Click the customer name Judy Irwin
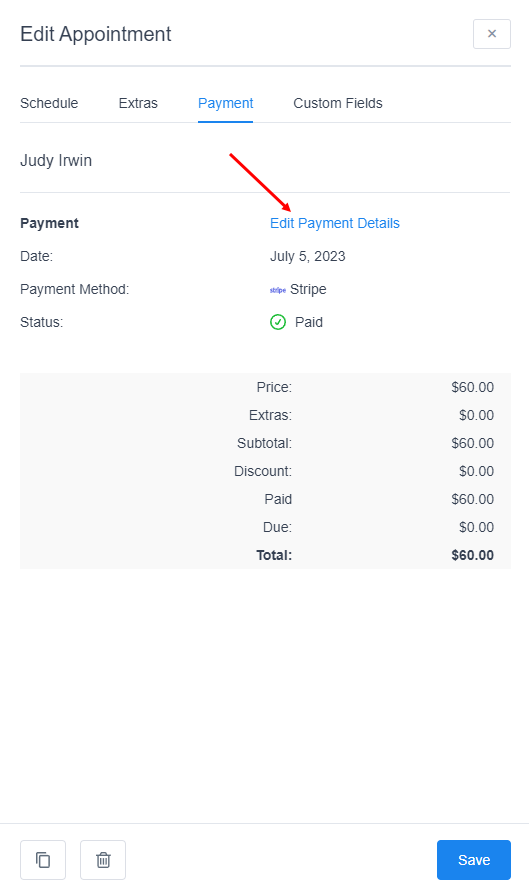This screenshot has width=529, height=893. (x=56, y=161)
